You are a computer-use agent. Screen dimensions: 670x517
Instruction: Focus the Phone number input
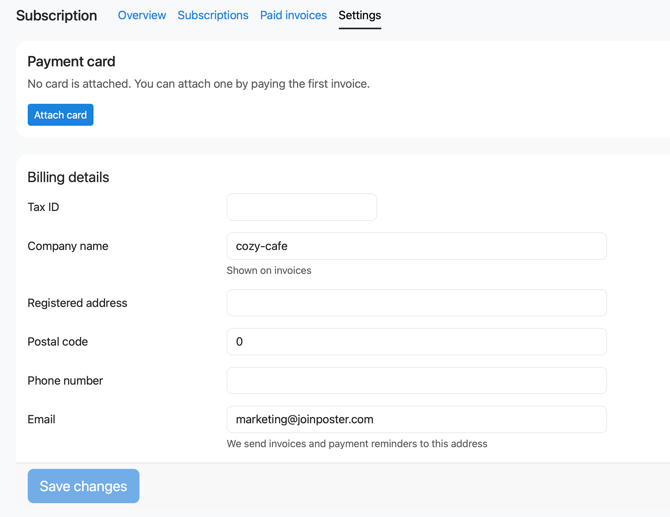[417, 381]
